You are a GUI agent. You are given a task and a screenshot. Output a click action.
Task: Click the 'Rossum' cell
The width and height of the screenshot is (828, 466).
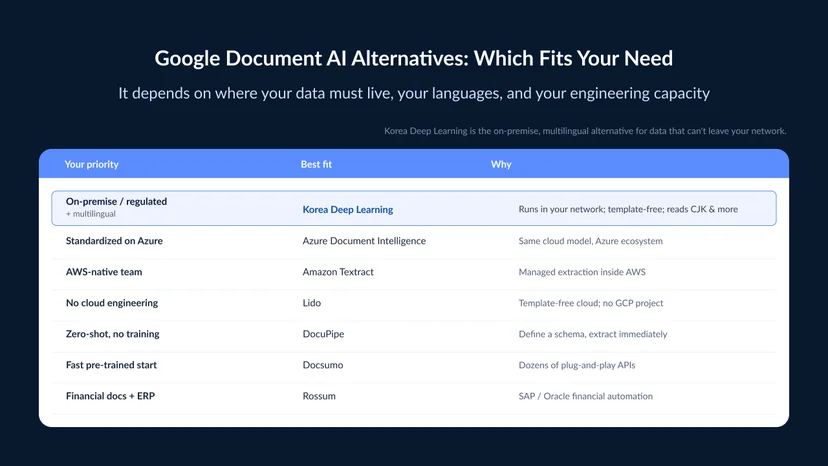319,396
